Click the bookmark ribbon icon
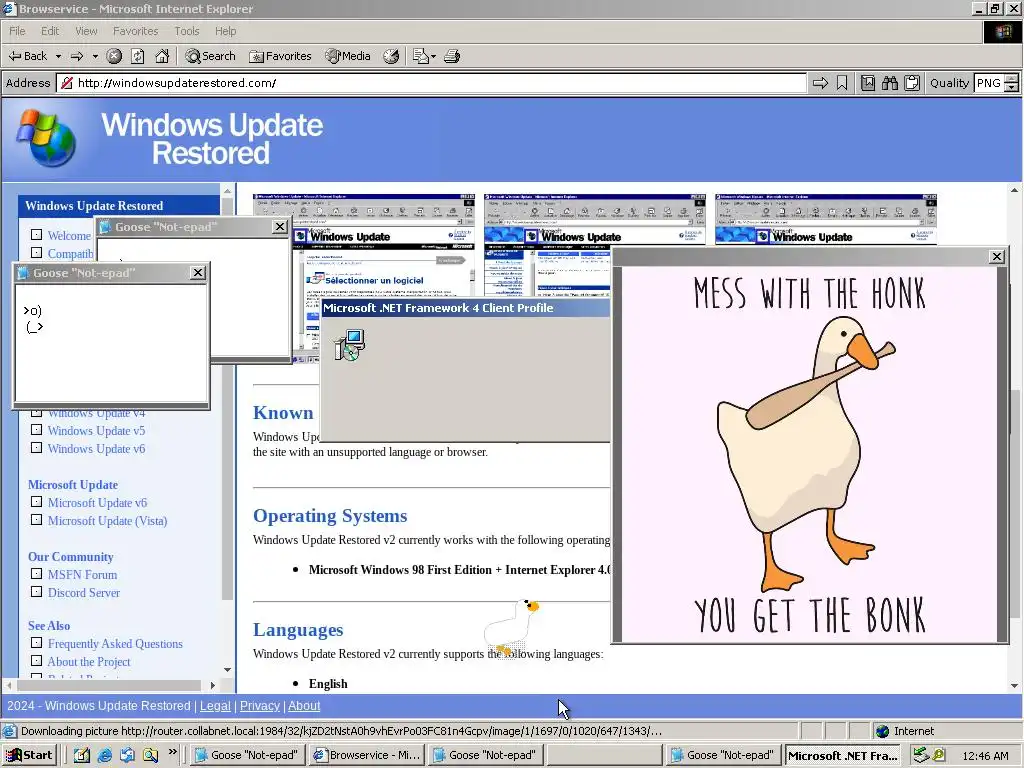This screenshot has width=1024, height=768. pyautogui.click(x=842, y=83)
